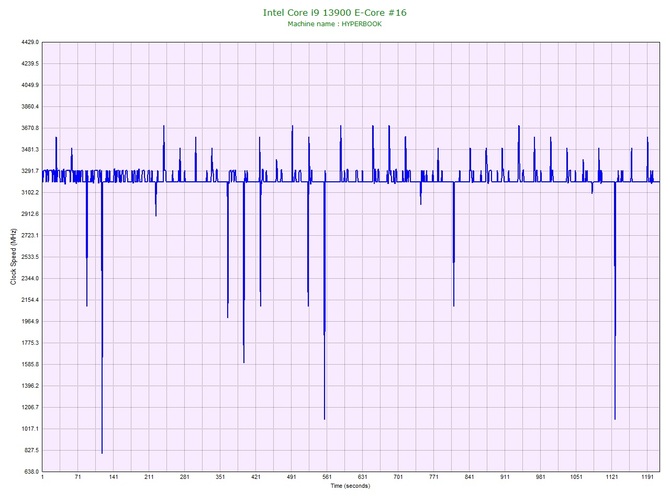
Task: Click the y-axis value "2154.4"
Action: click(x=30, y=300)
